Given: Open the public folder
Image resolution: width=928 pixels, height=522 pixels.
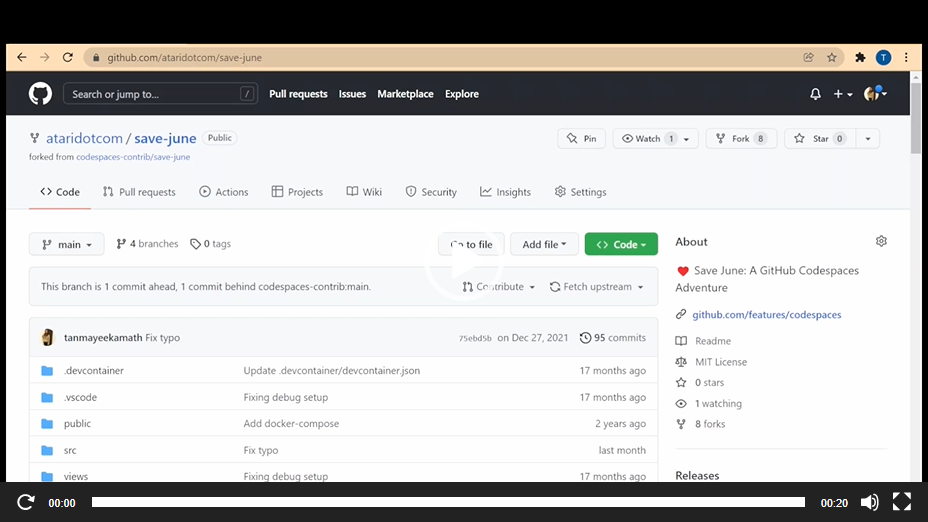Looking at the screenshot, I should 78,424.
